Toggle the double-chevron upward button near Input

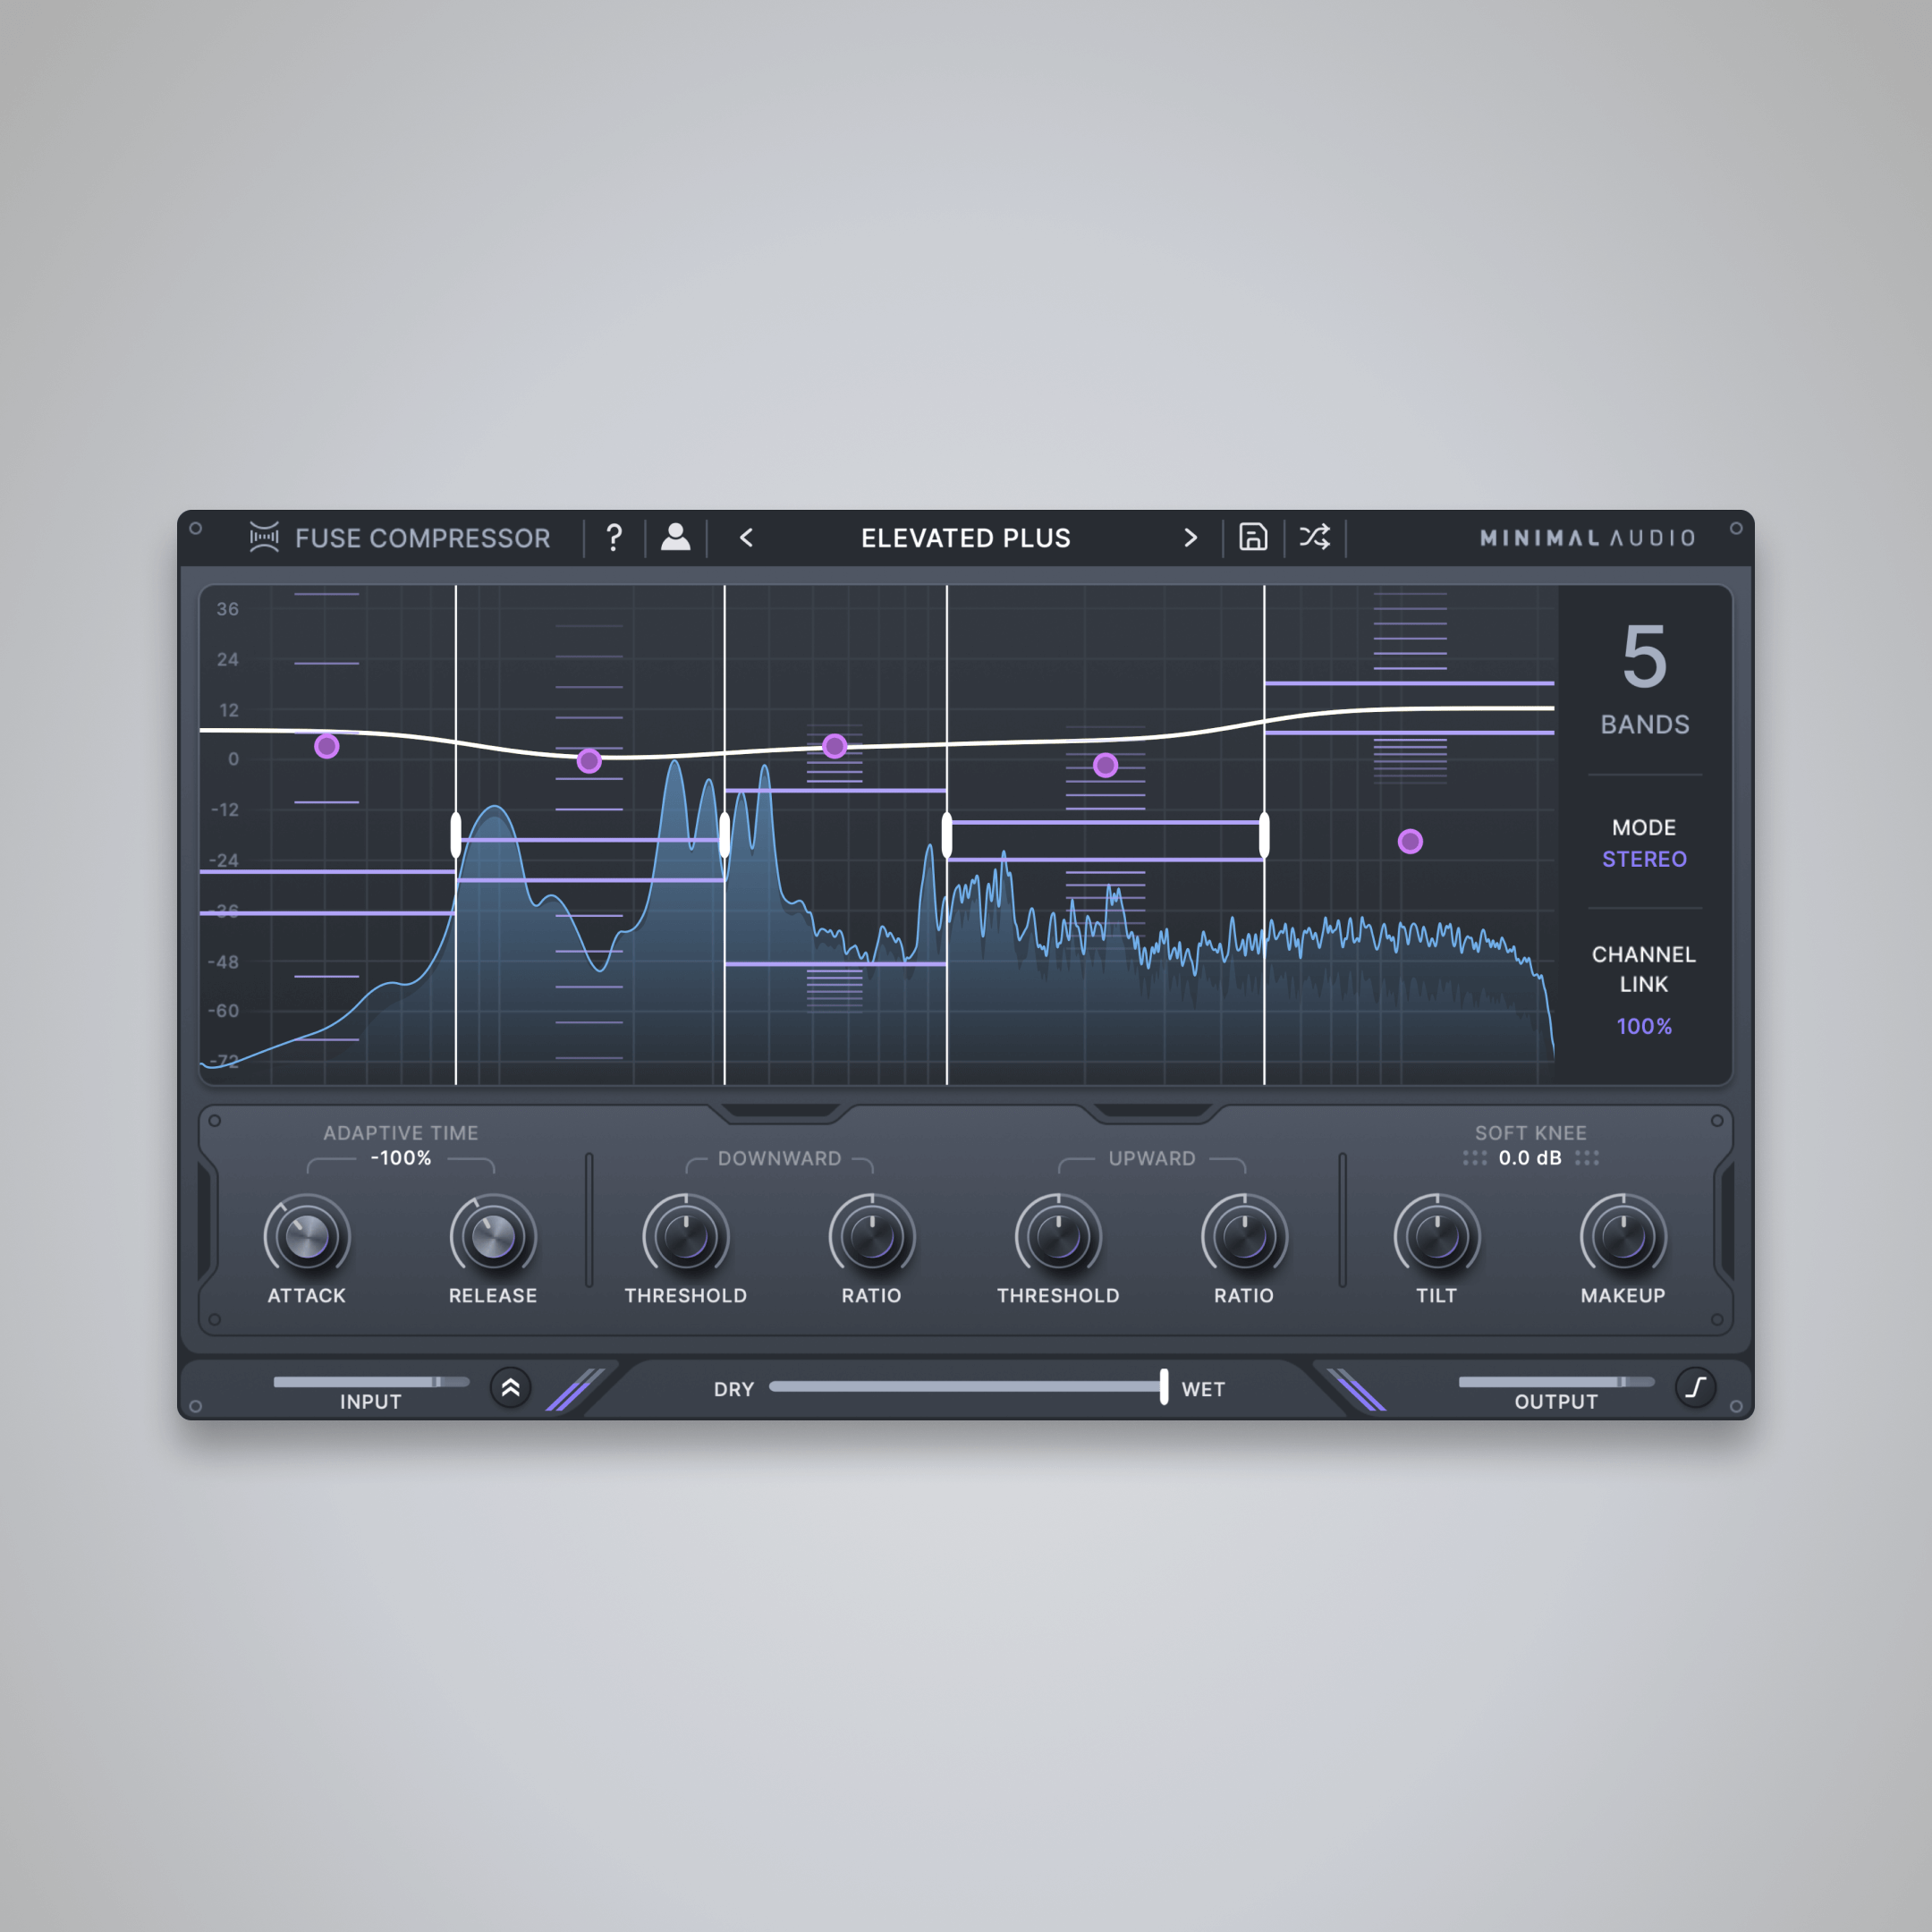(x=511, y=1387)
